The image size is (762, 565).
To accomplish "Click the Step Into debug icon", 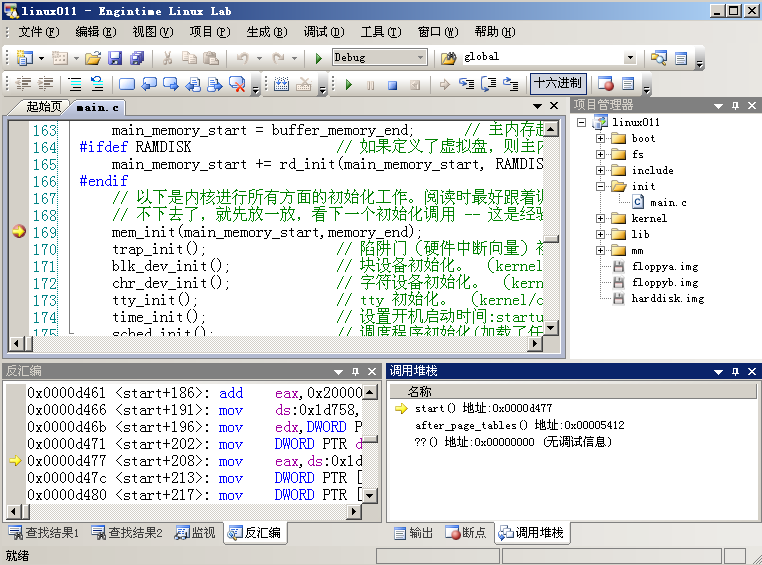I will [x=466, y=84].
